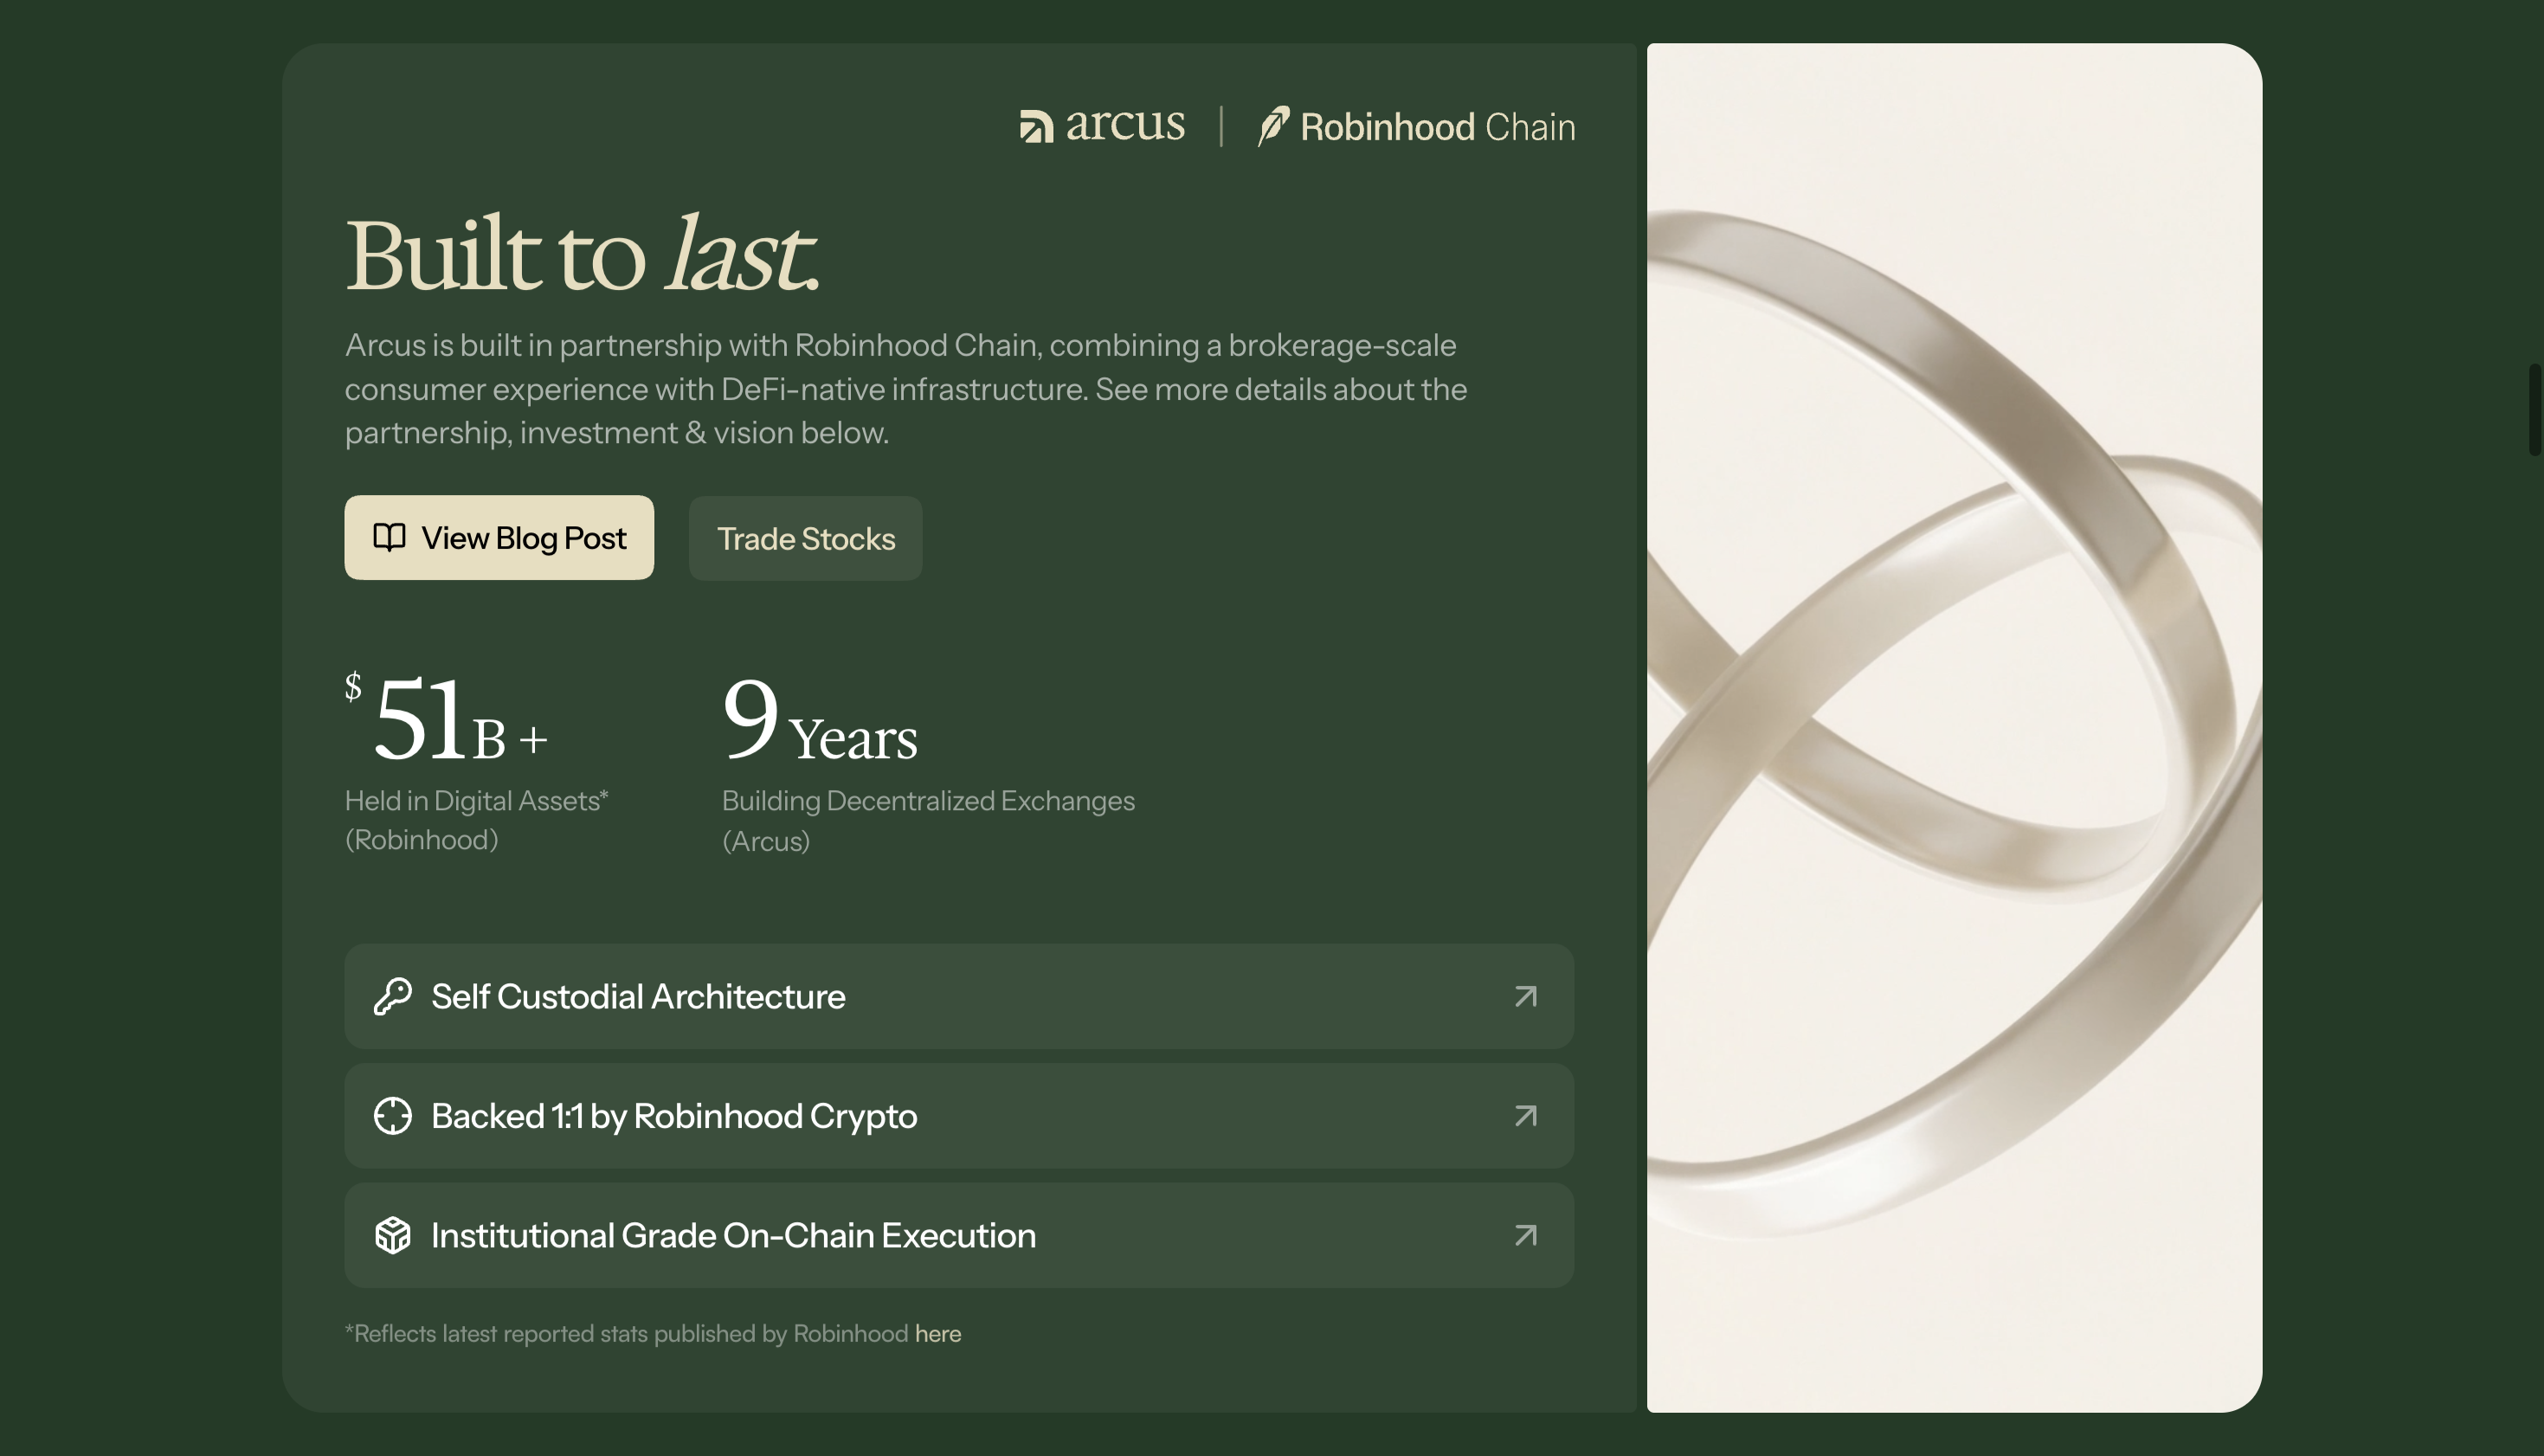Click the Arcus logo
This screenshot has height=1456, width=2544.
coord(1102,125)
